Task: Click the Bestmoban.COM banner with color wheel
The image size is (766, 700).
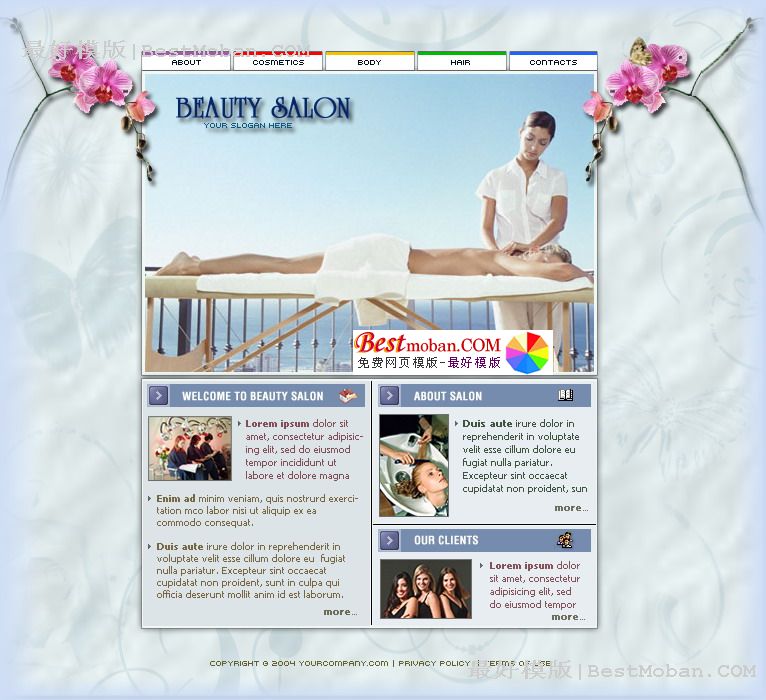Action: [x=453, y=352]
